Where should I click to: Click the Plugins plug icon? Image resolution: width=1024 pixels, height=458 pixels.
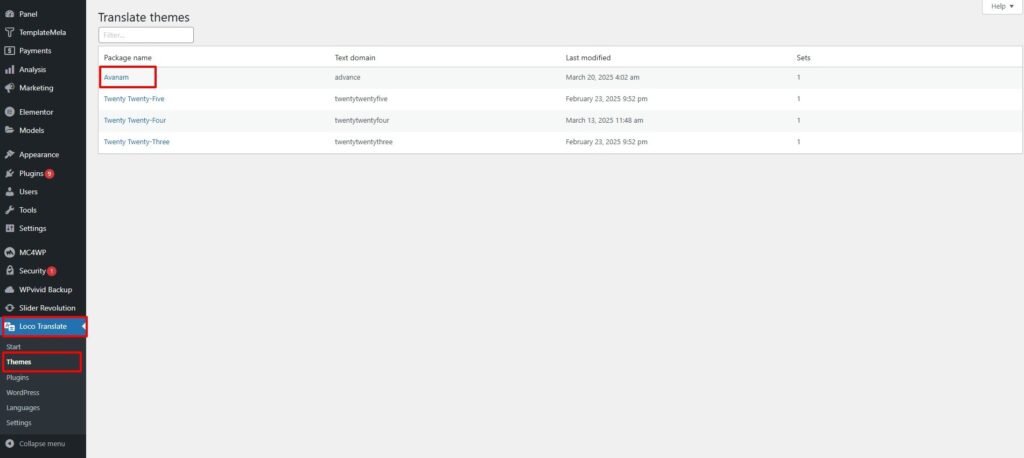[x=9, y=174]
